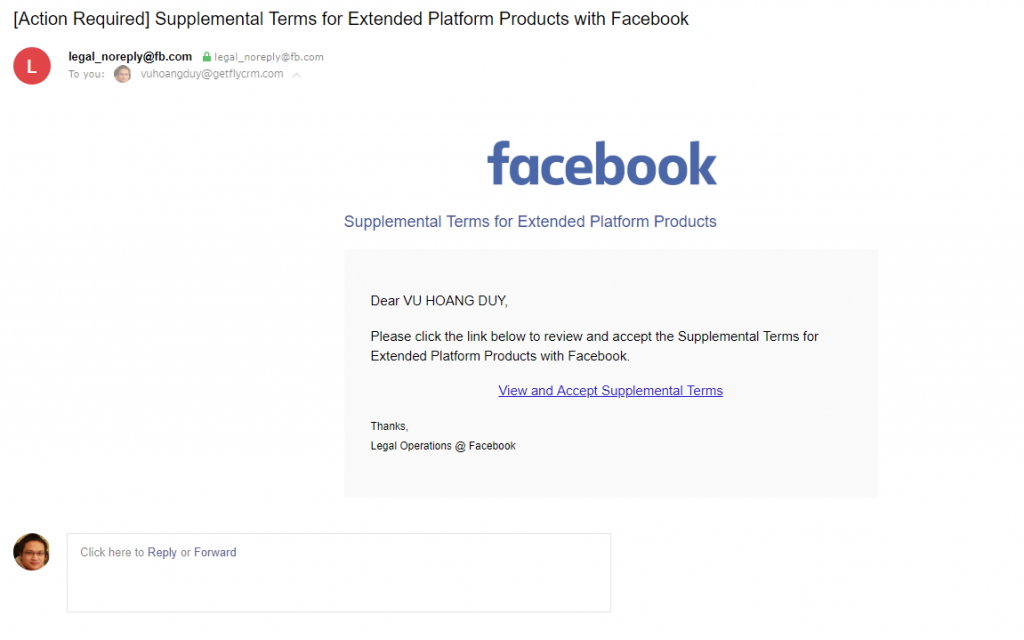The image size is (1024, 640).
Task: Click the green lock security icon
Action: pos(206,57)
